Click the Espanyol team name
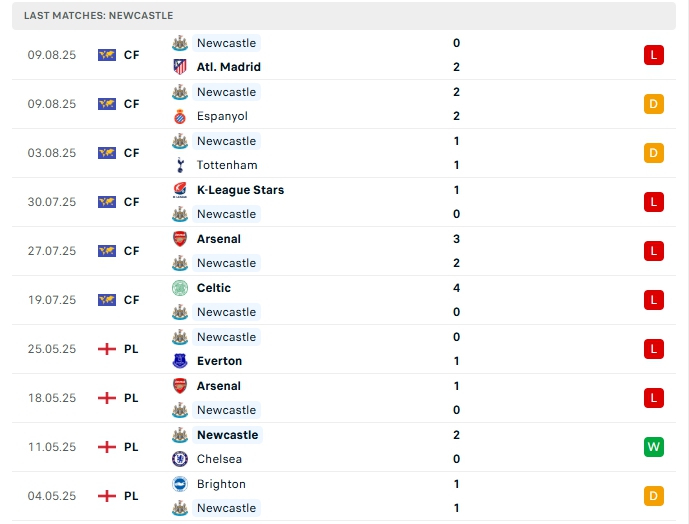This screenshot has height=524, width=689. [222, 116]
